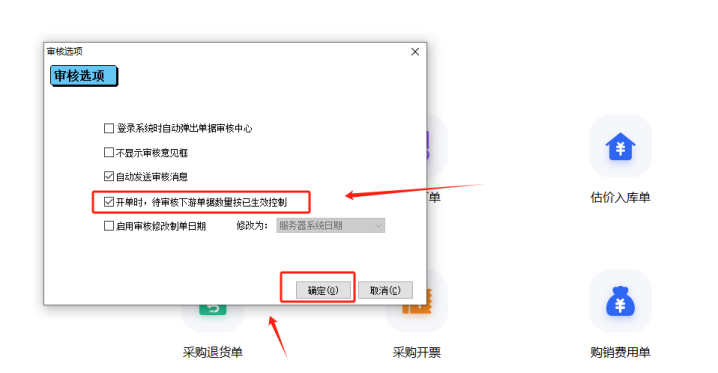Viewport: 718px width, 373px height.
Task: Check 登录系统时自动弹出单据审核中心 checkbox
Action: 109,128
